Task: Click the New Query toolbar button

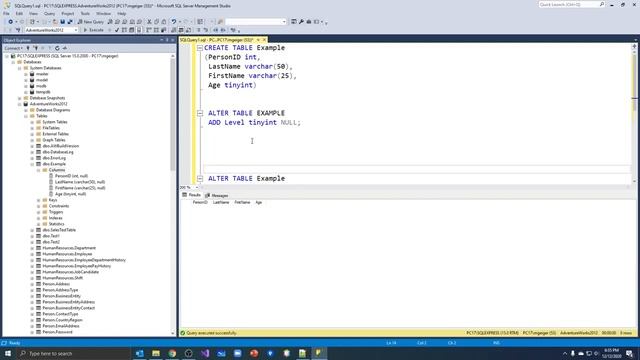Action: pos(91,22)
